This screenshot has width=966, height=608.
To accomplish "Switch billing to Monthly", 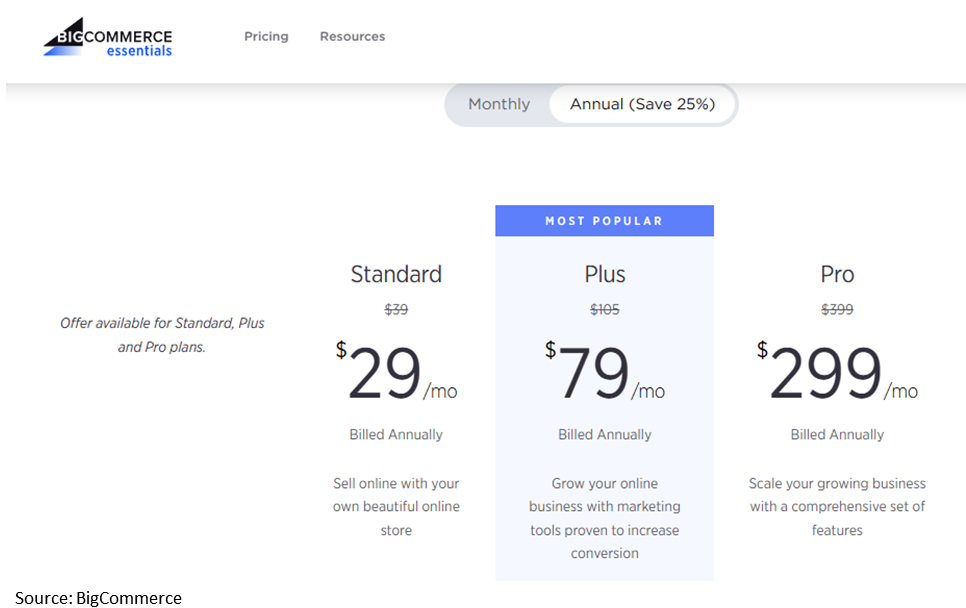I will tap(499, 104).
